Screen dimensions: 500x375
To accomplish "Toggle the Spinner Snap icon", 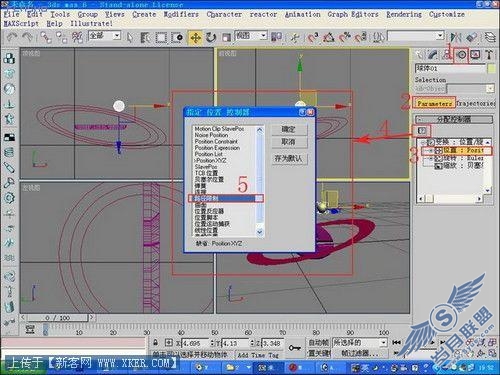I will tap(361, 37).
